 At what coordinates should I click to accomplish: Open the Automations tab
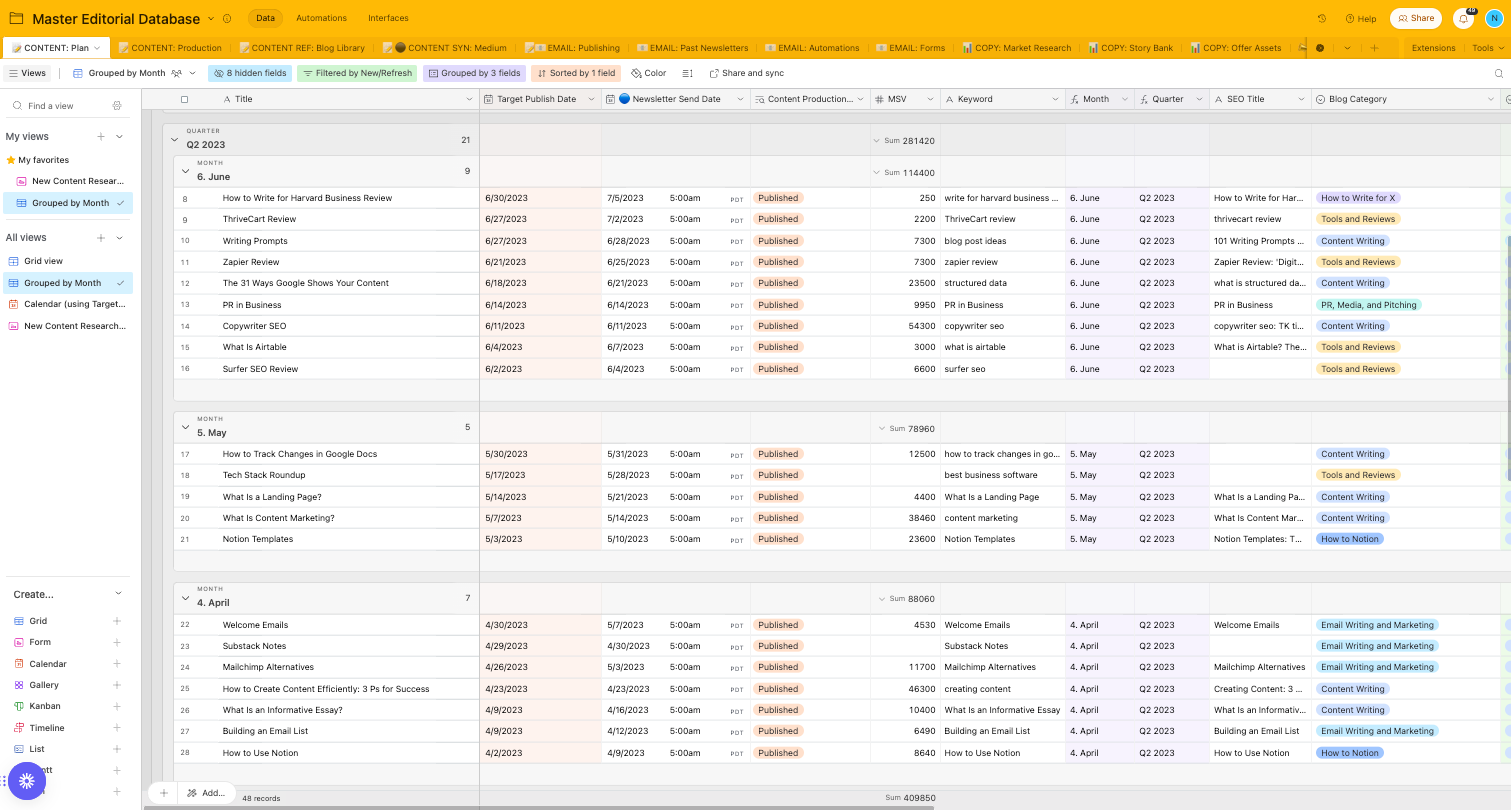click(x=321, y=18)
